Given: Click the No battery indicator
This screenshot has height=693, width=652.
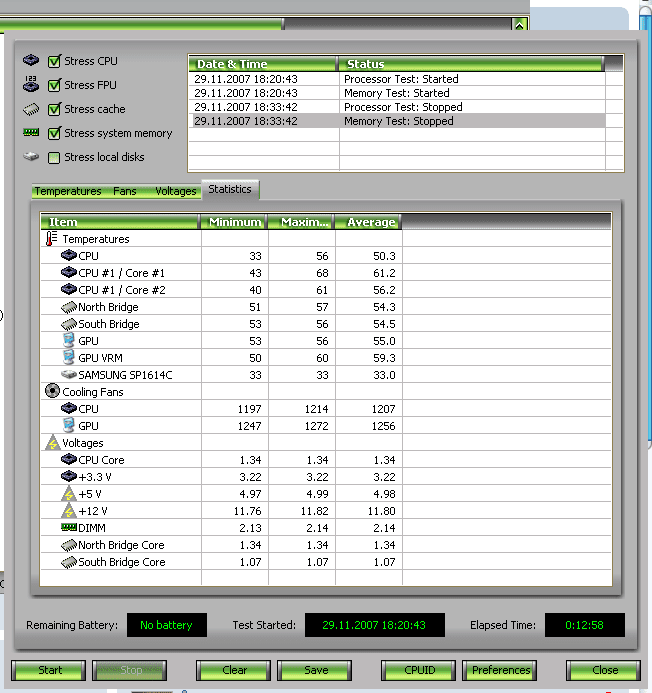Looking at the screenshot, I should [x=167, y=625].
